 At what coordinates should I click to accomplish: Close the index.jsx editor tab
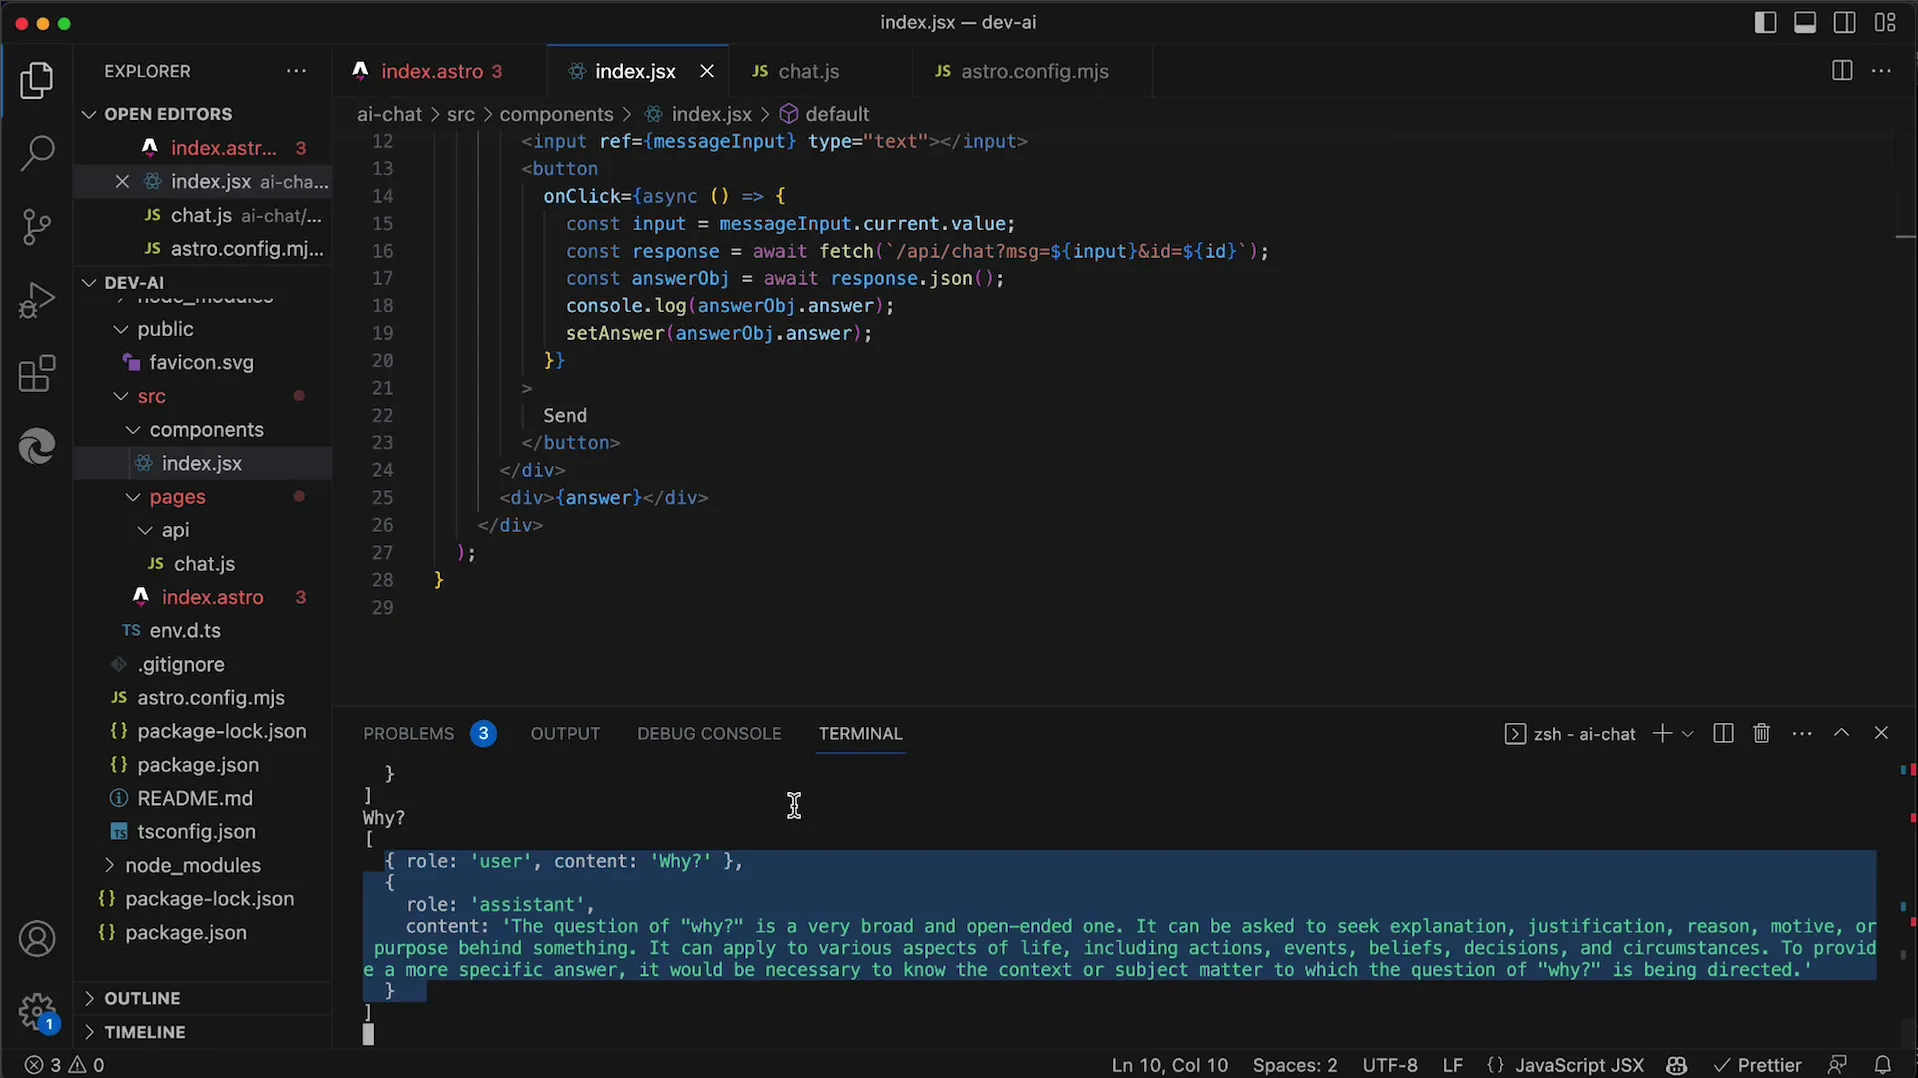click(x=707, y=71)
